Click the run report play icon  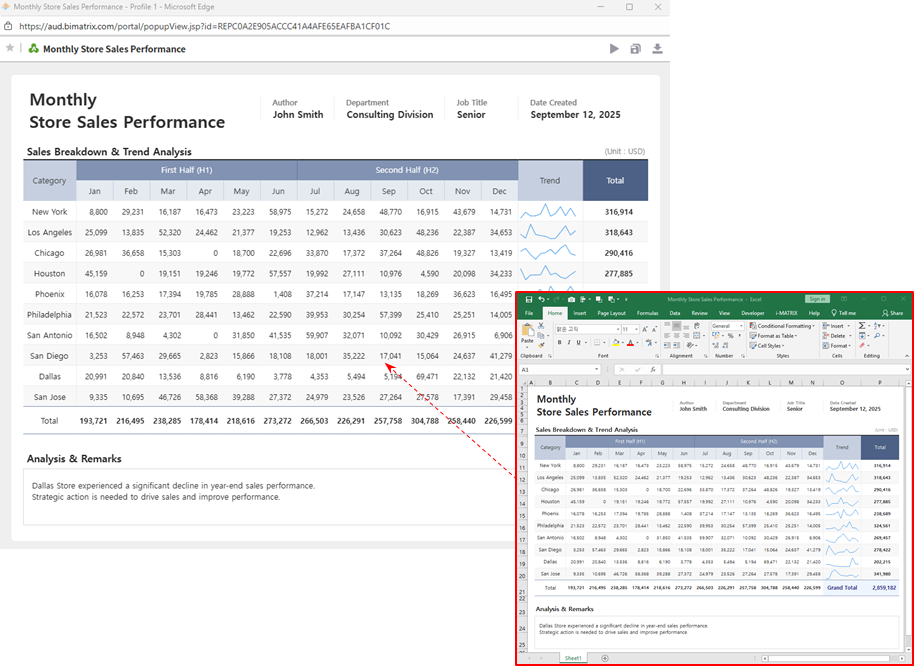(x=614, y=49)
